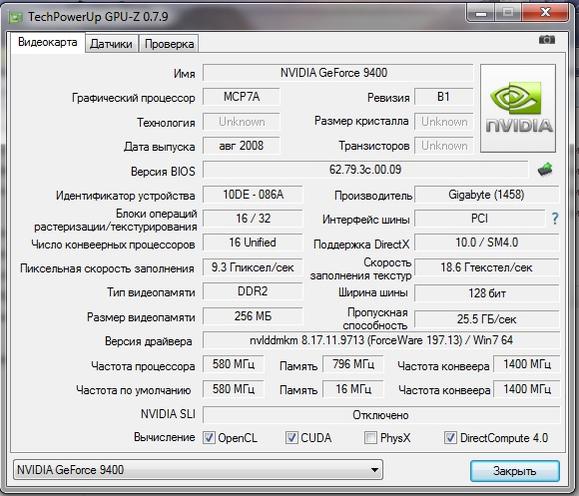The height and width of the screenshot is (496, 579).
Task: Toggle the PhysX checkbox
Action: point(370,438)
